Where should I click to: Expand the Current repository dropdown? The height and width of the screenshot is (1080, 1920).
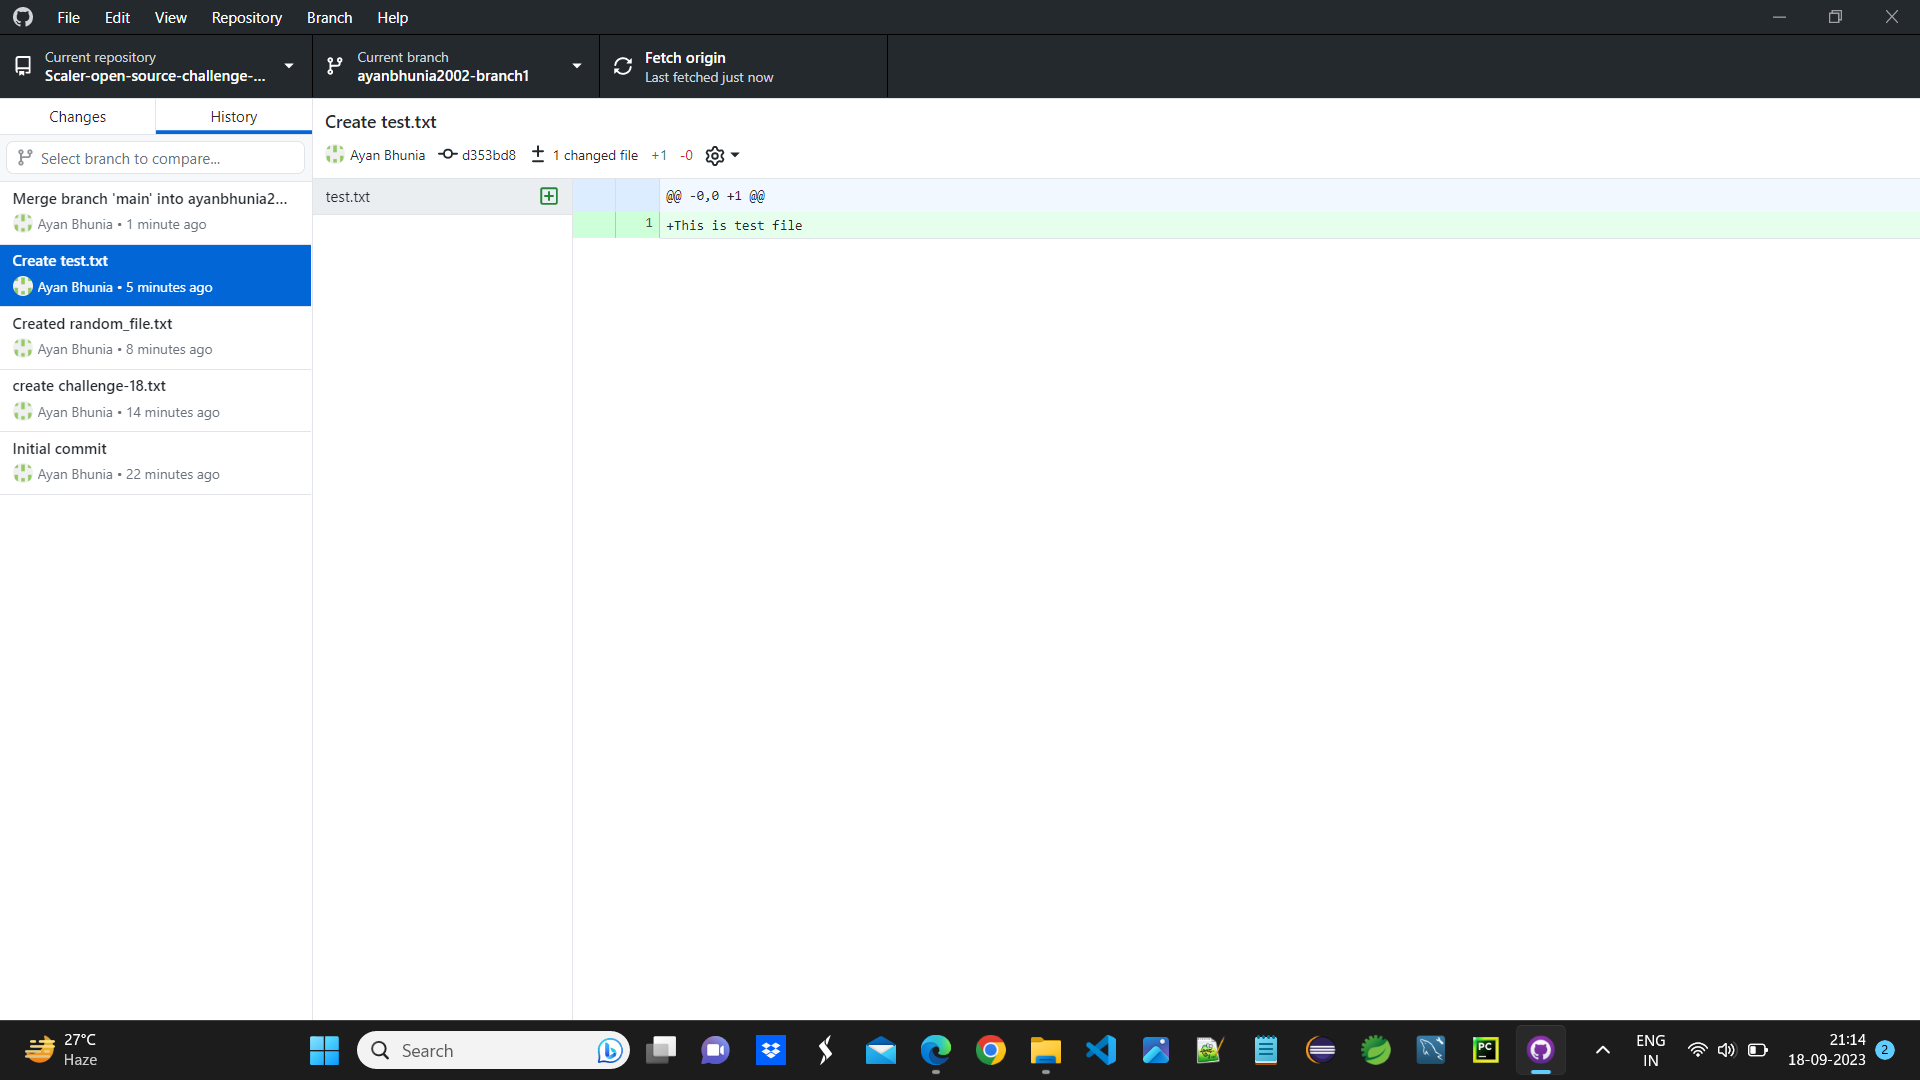(x=289, y=66)
